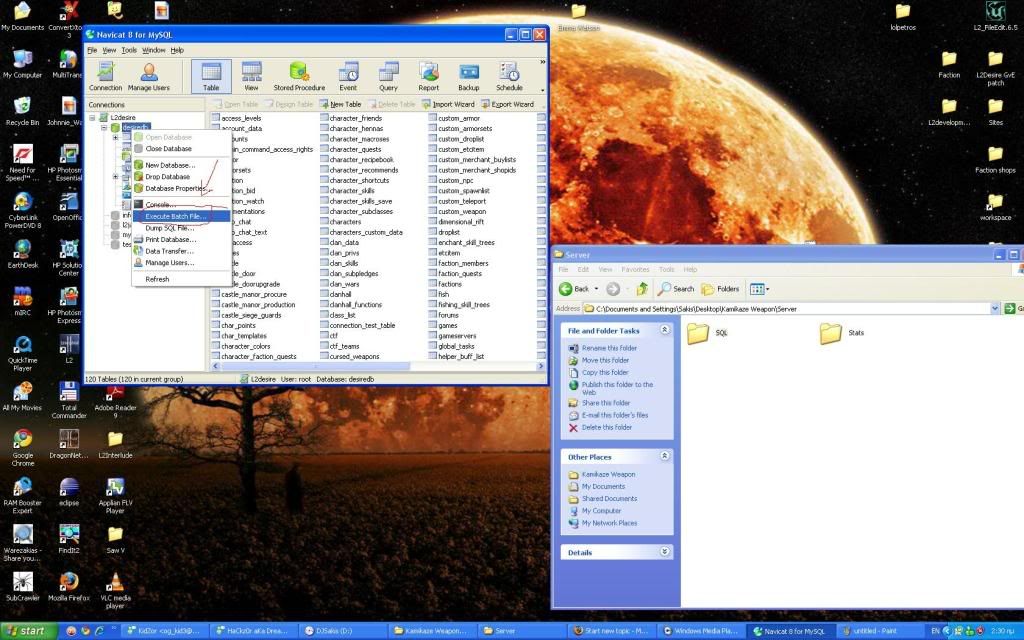Click the Backup toolbar icon
This screenshot has width=1024, height=640.
[x=468, y=76]
